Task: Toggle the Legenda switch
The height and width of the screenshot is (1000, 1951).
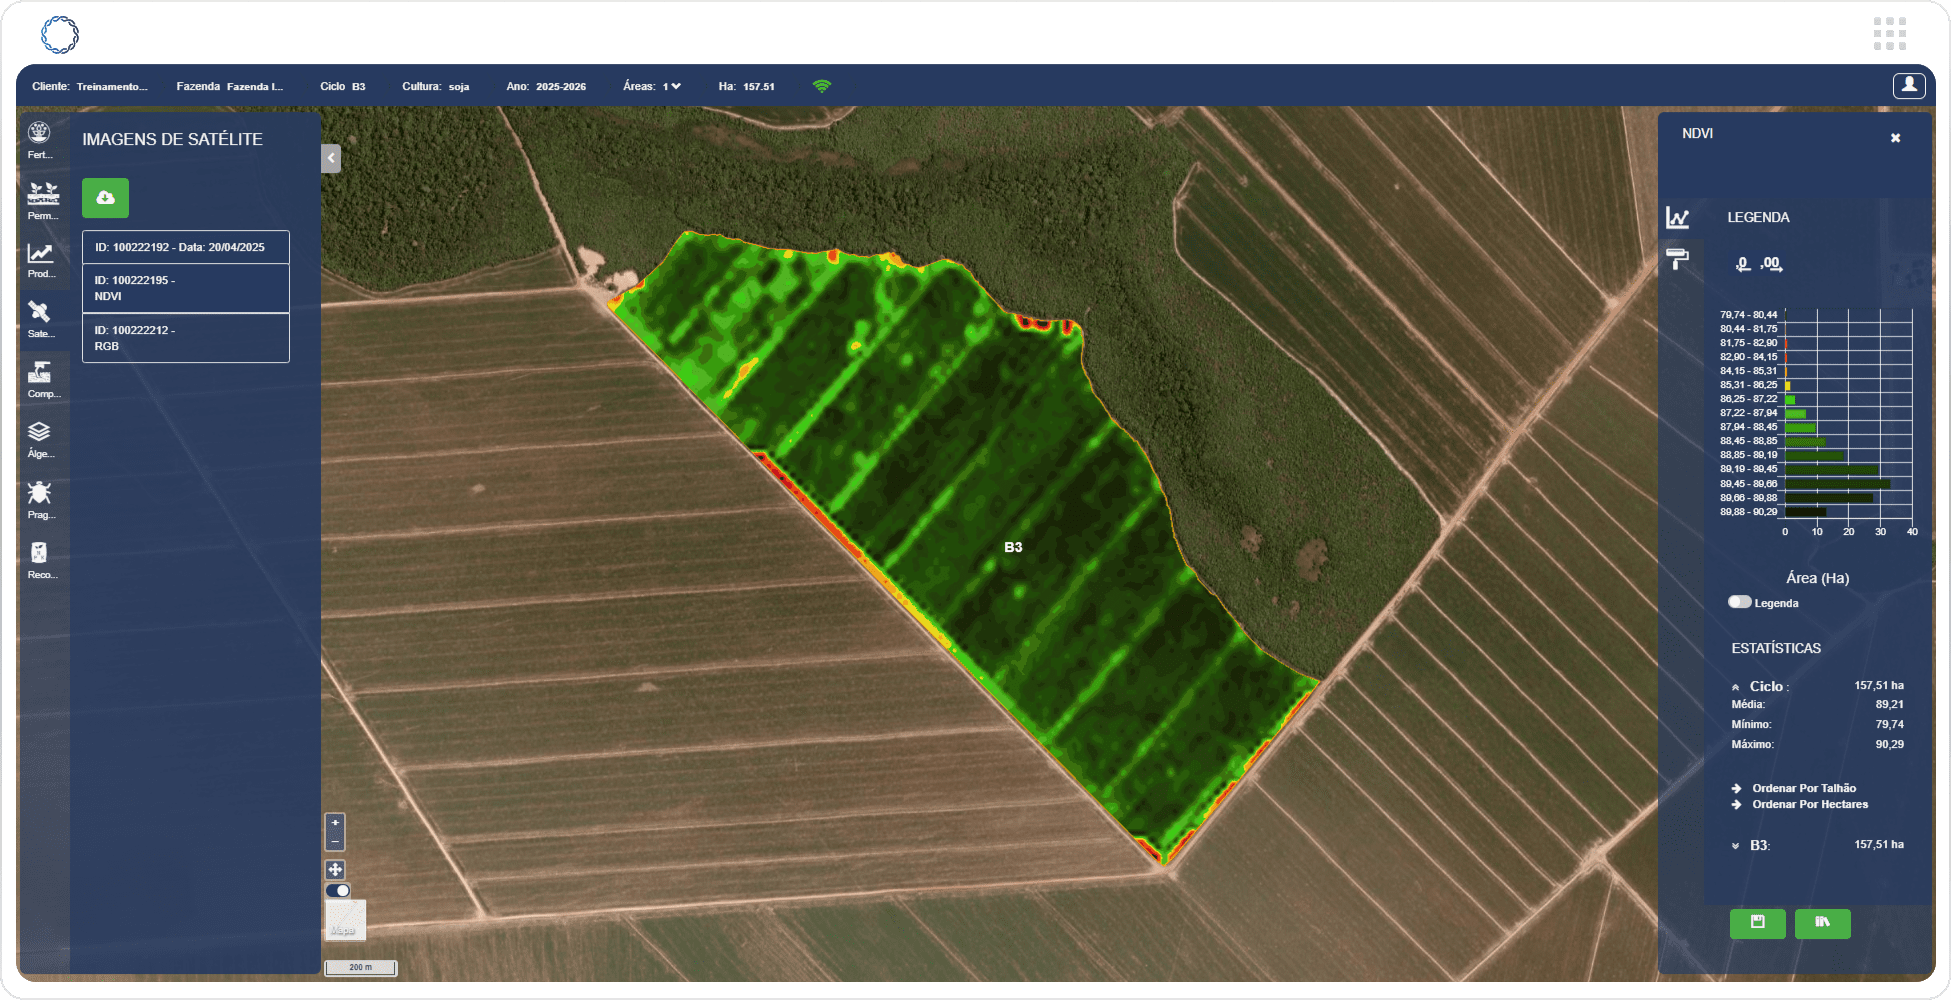Action: pos(1740,602)
